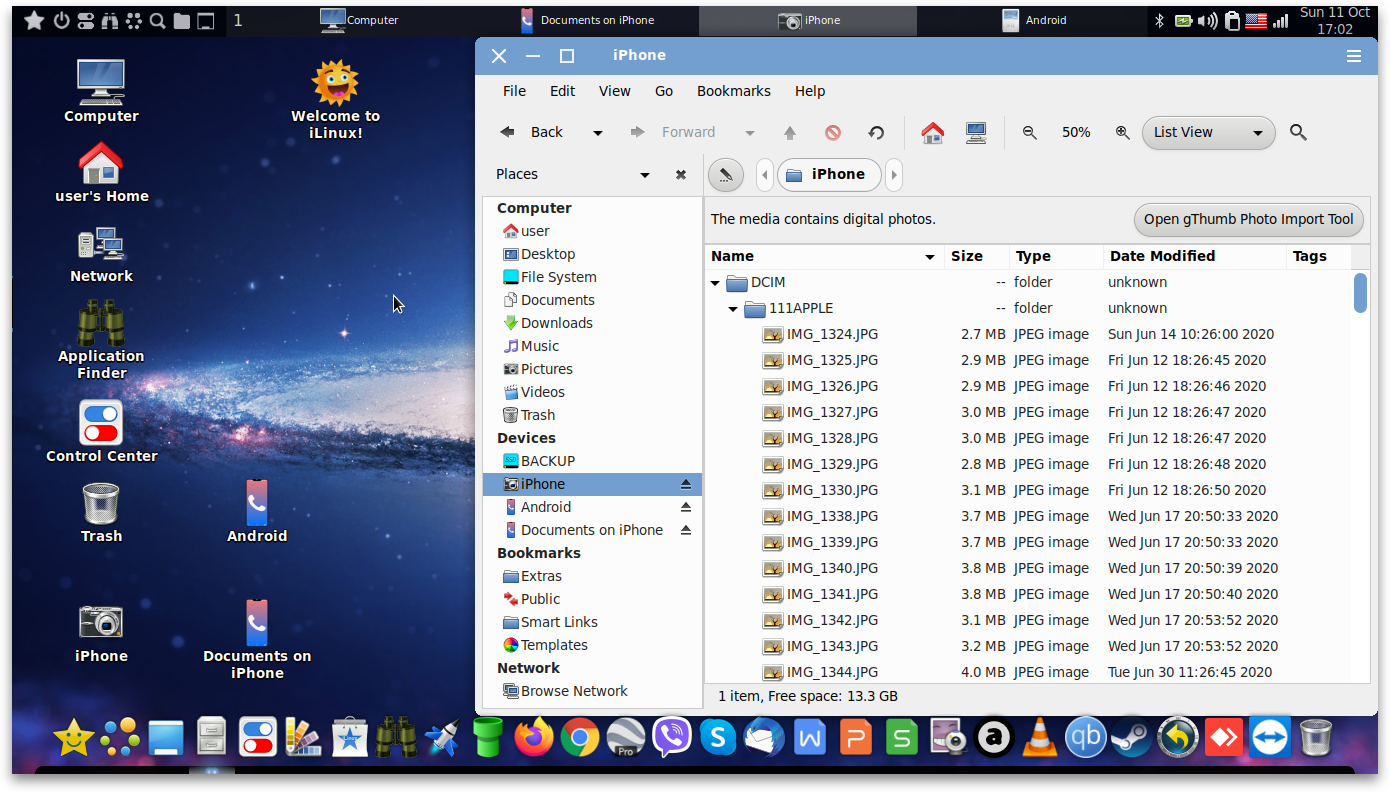1390x792 pixels.
Task: Eject the Android device in sidebar
Action: coord(686,507)
